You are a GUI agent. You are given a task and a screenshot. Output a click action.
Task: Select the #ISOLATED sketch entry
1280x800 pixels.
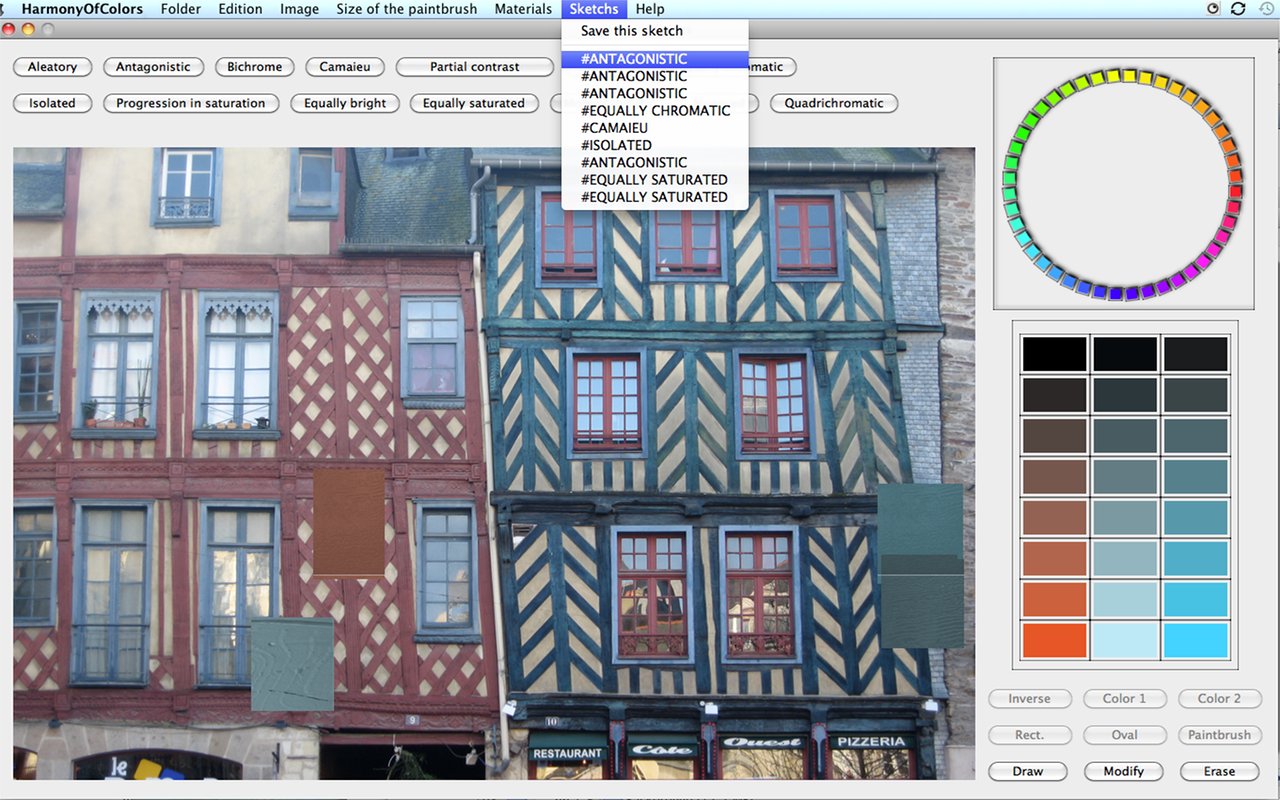click(x=616, y=145)
